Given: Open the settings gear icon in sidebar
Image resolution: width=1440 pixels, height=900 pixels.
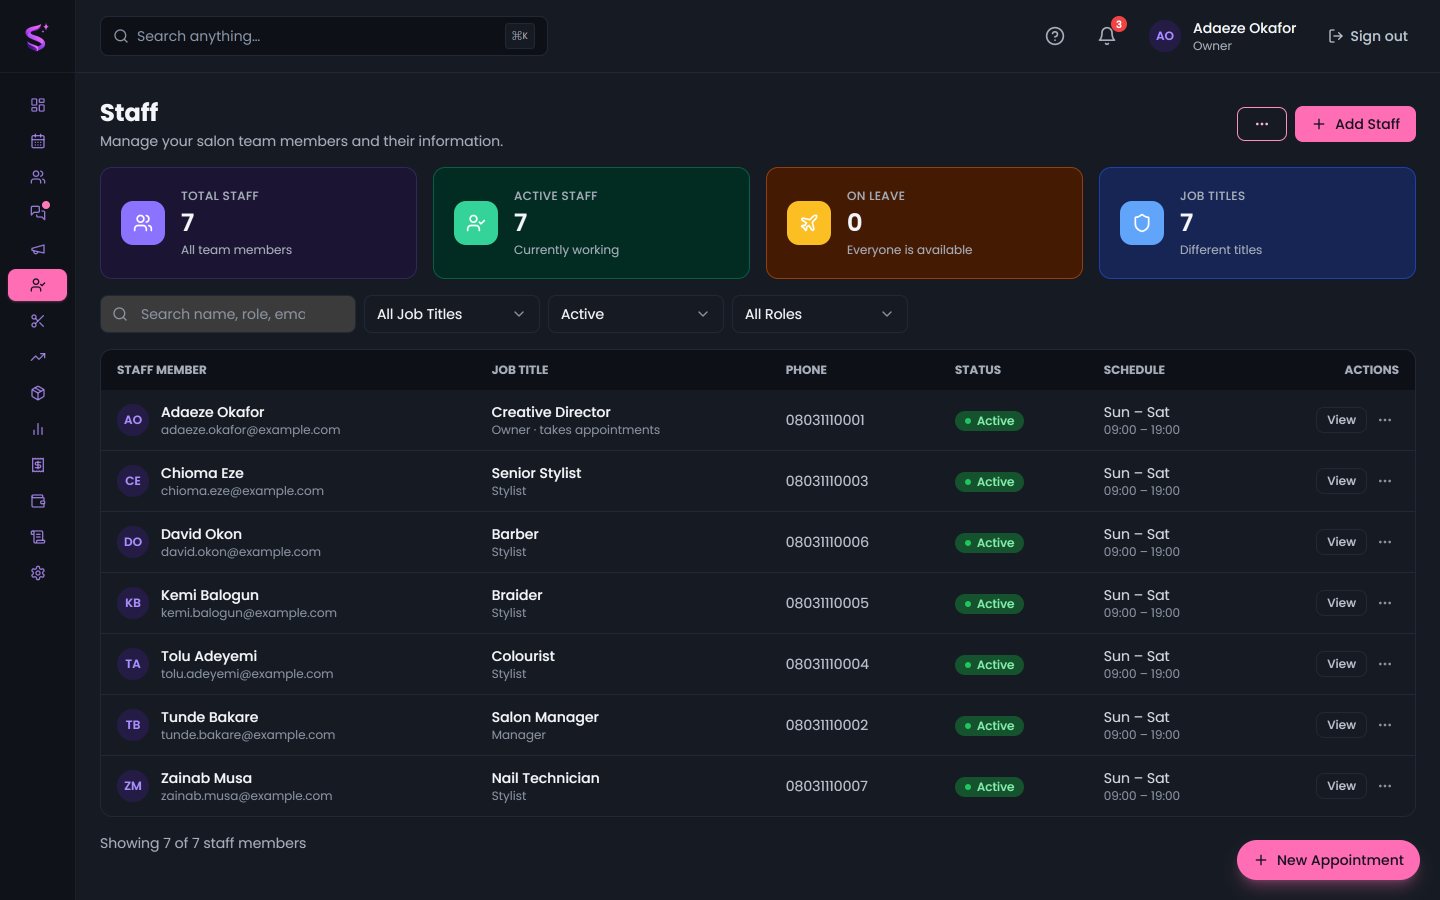Looking at the screenshot, I should [38, 573].
